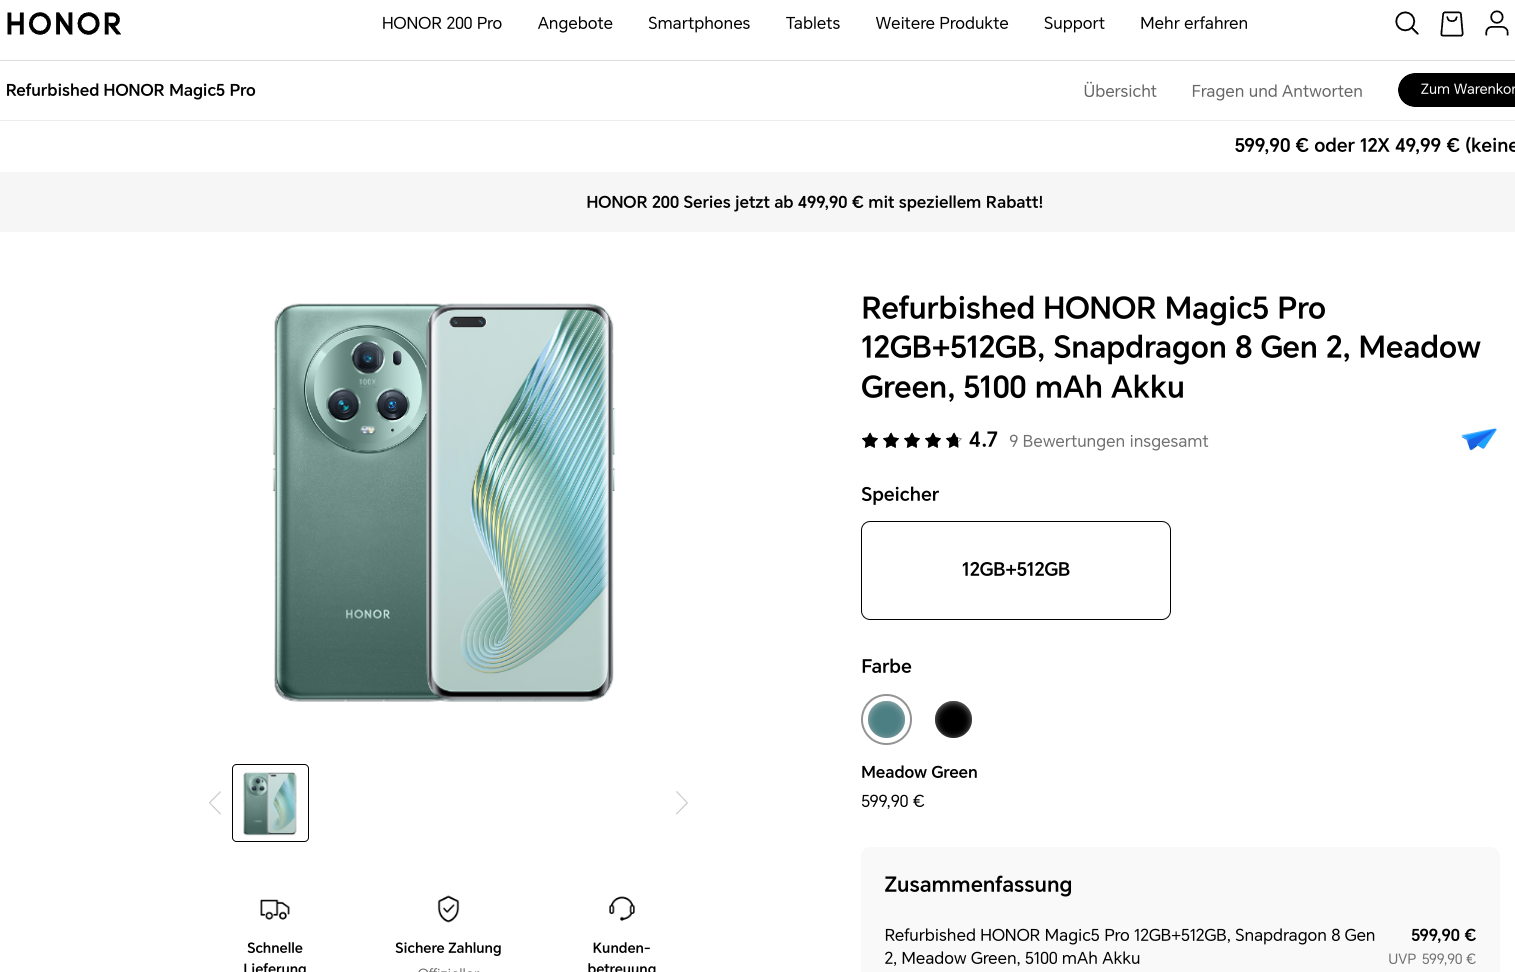This screenshot has height=972, width=1515.
Task: Open the shopping bag cart icon
Action: 1452,23
